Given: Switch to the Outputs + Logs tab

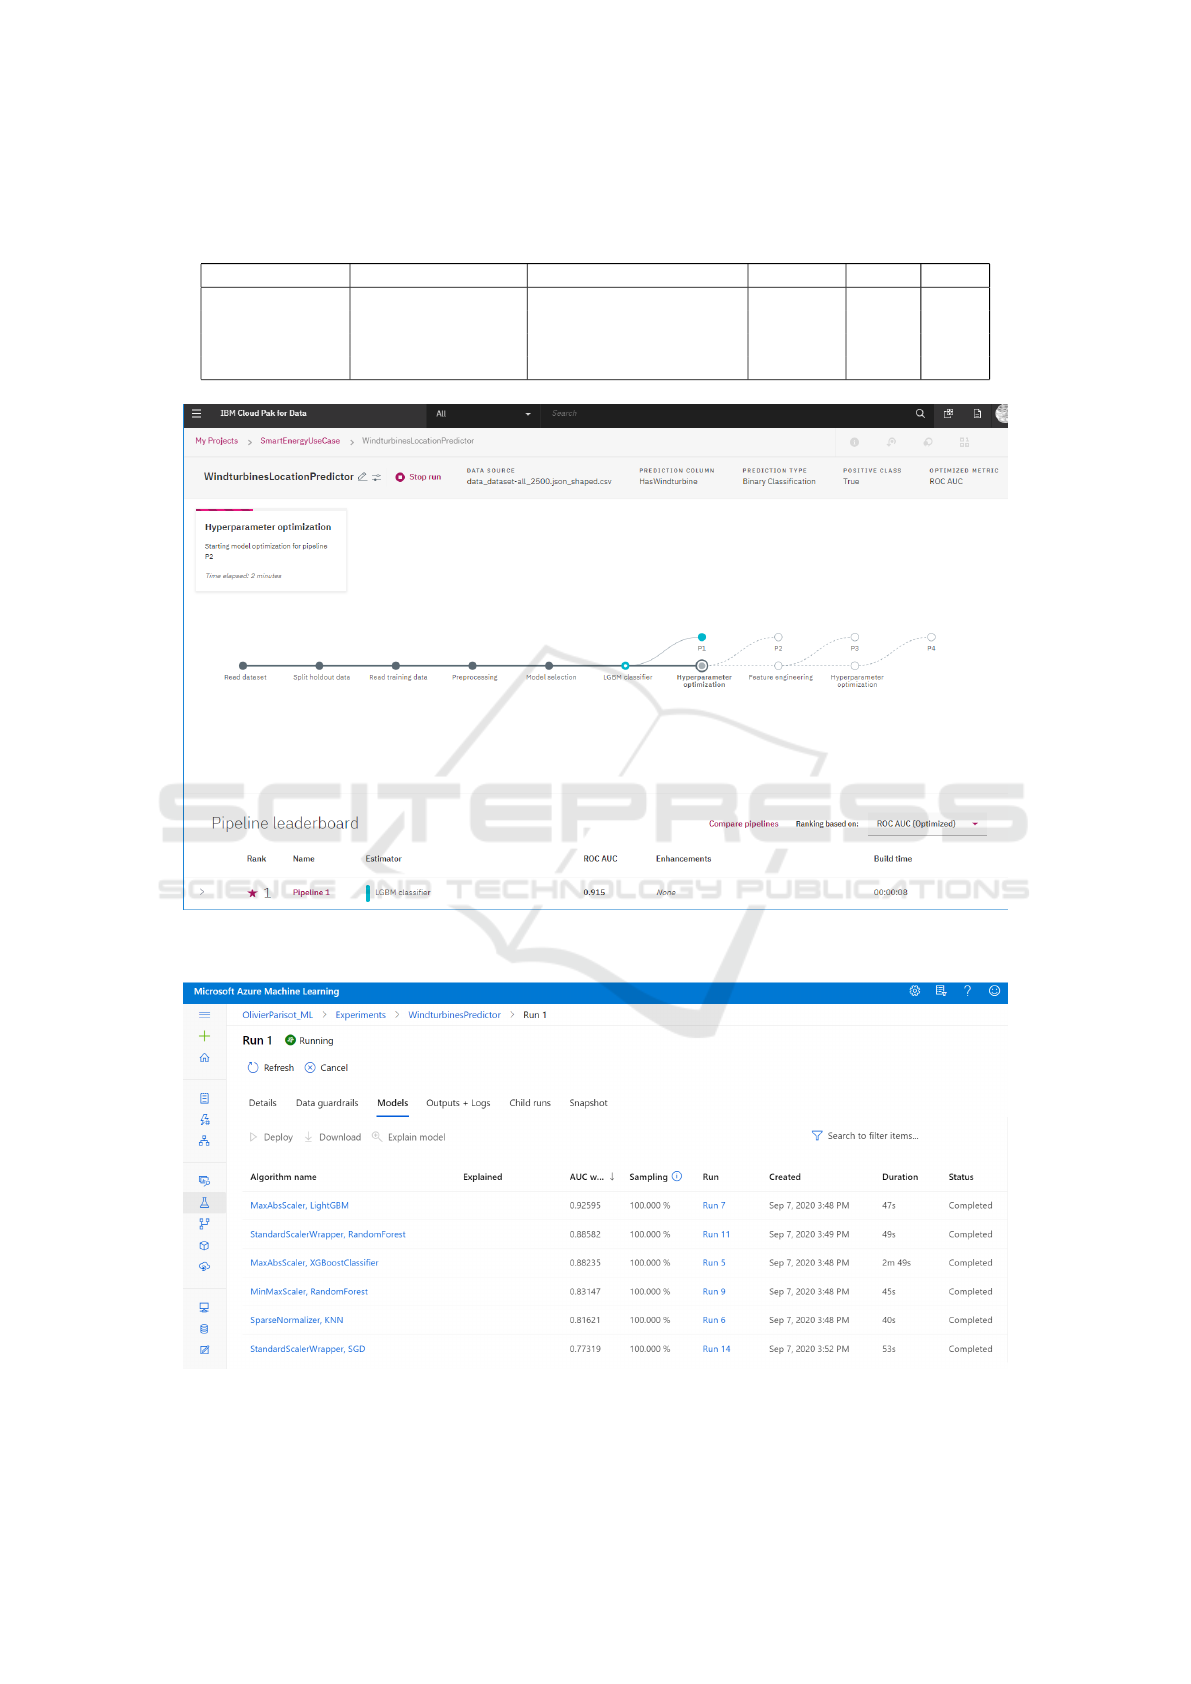Looking at the screenshot, I should pyautogui.click(x=458, y=1103).
